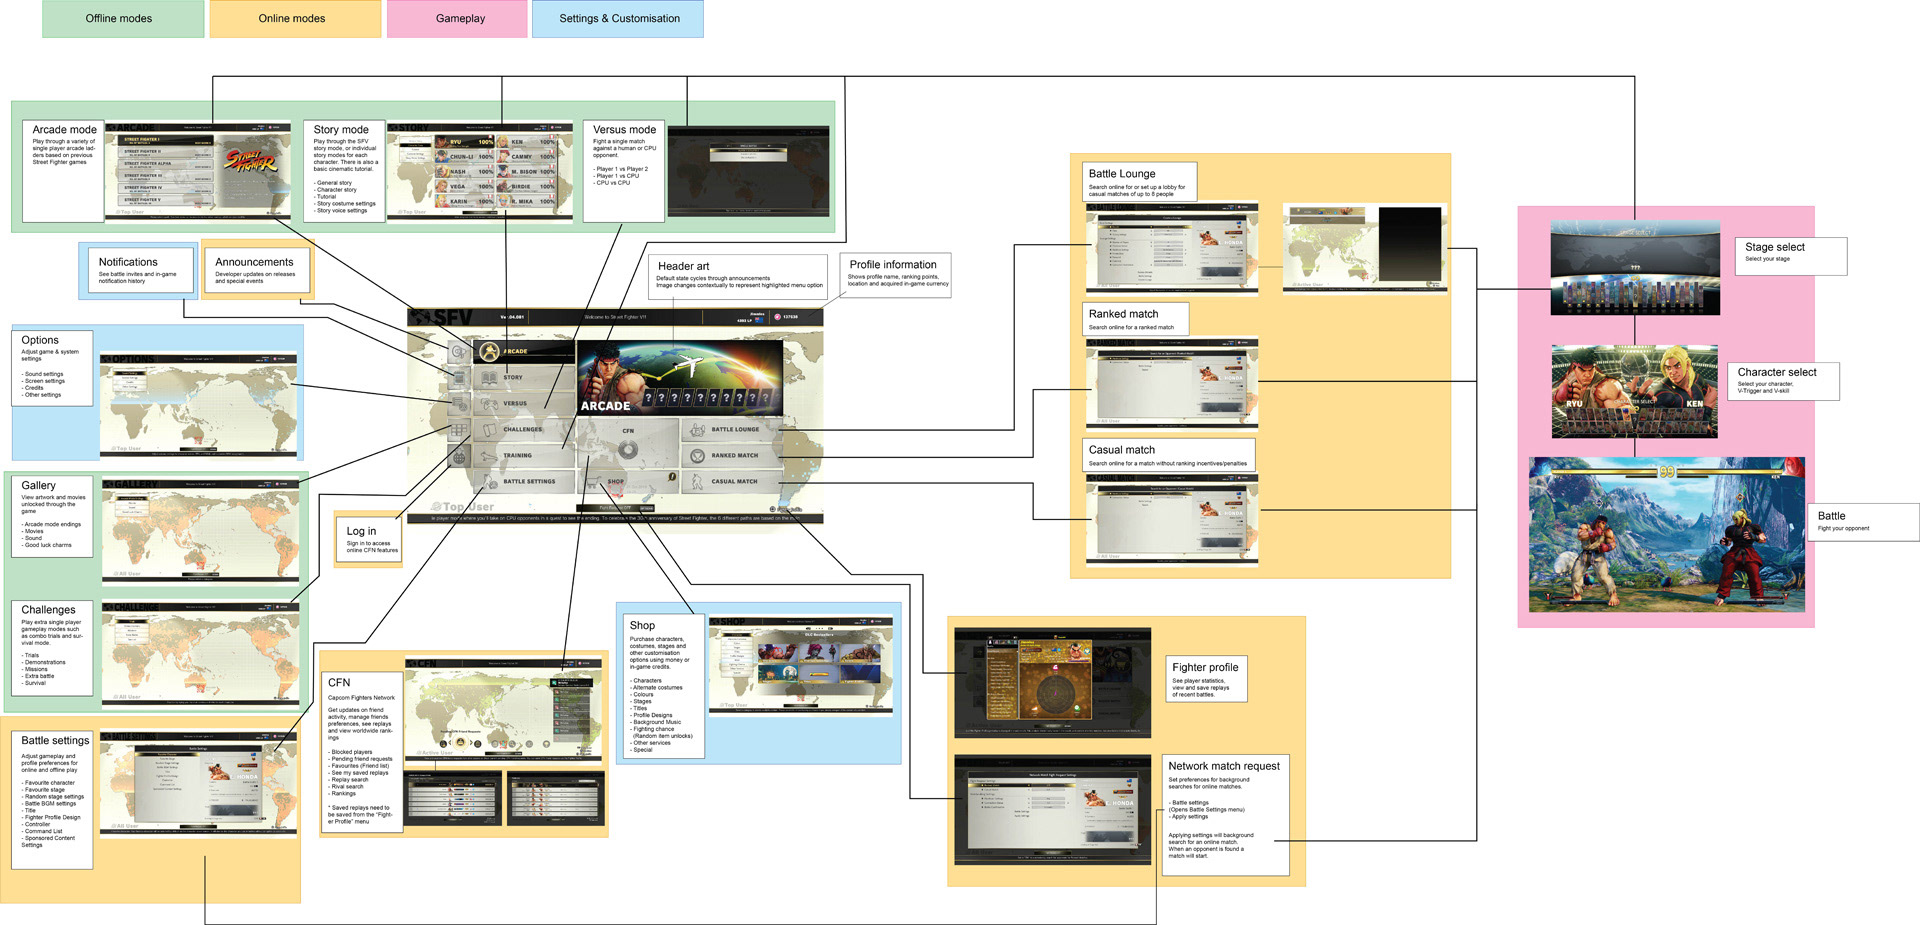
Task: Click the Casual Match fighter icon
Action: click(697, 482)
